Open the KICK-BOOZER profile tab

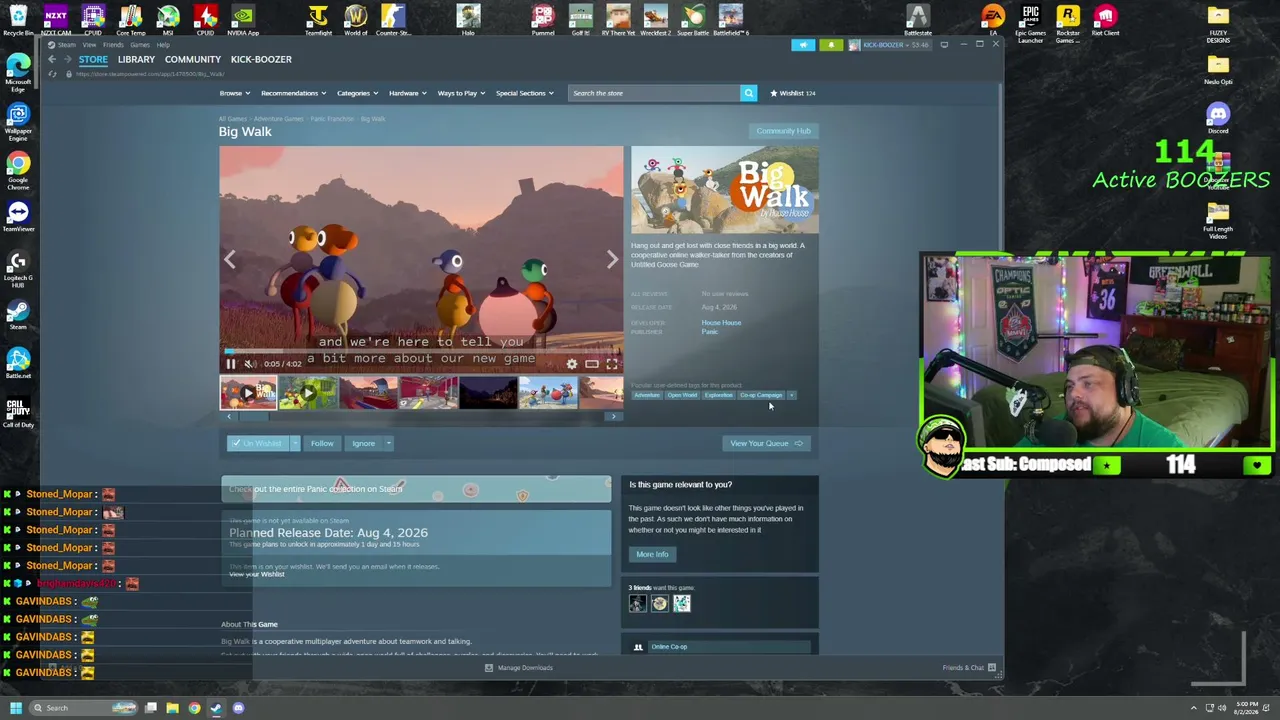261,59
